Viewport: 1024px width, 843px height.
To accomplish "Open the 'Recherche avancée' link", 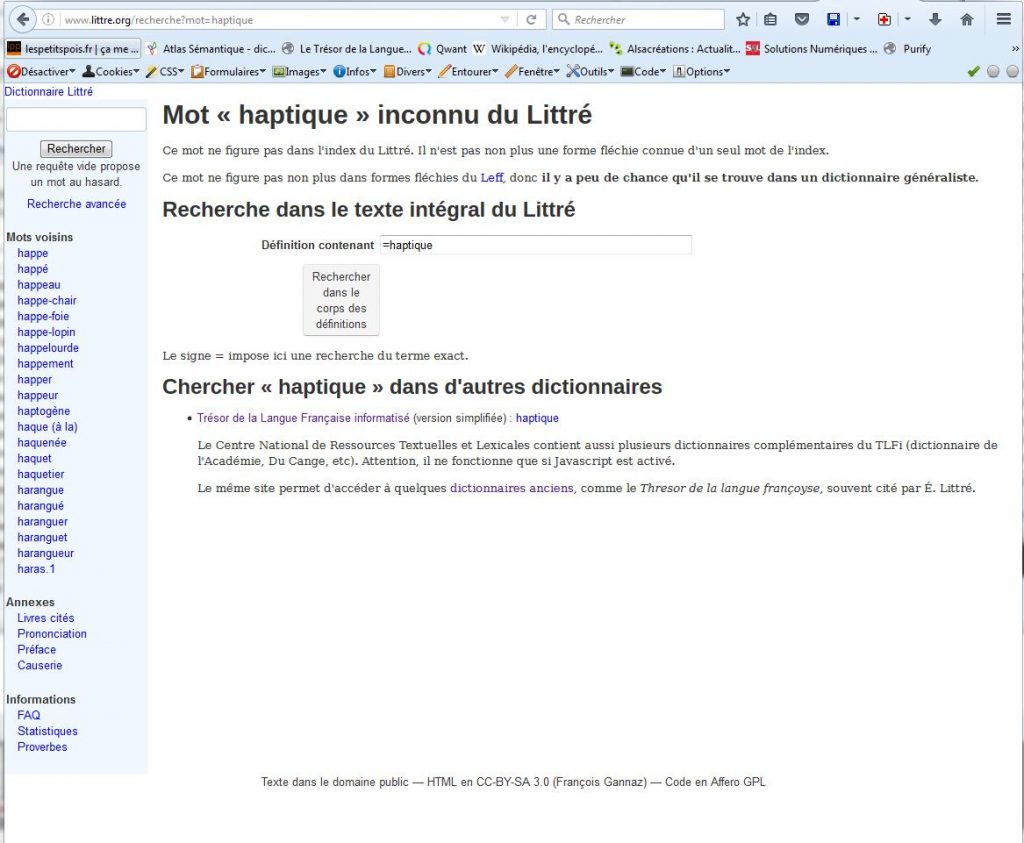I will tap(77, 204).
